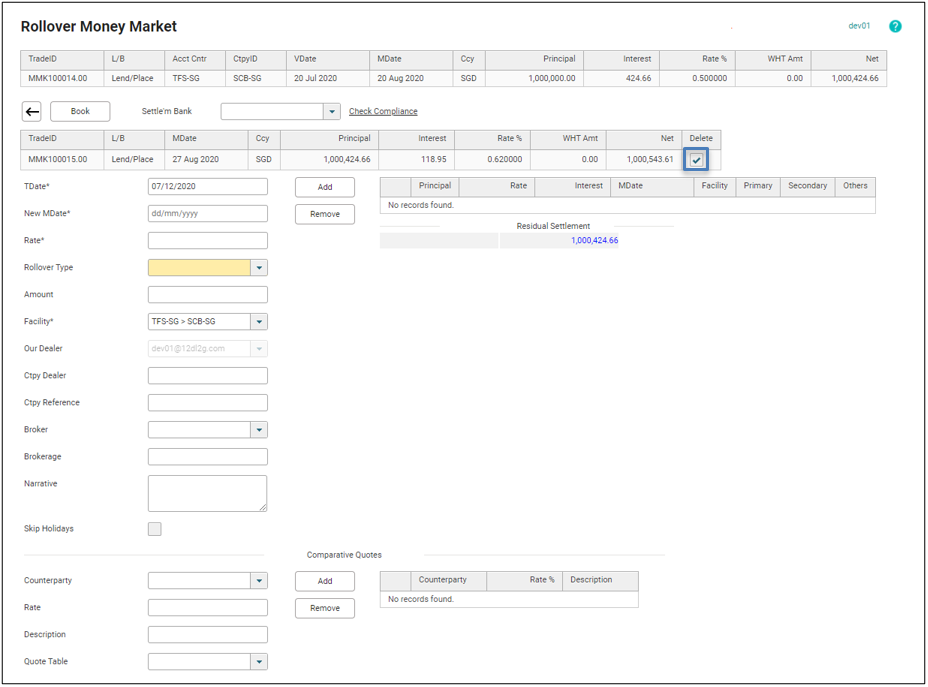
Task: Open the Quote Table dropdown
Action: point(259,662)
